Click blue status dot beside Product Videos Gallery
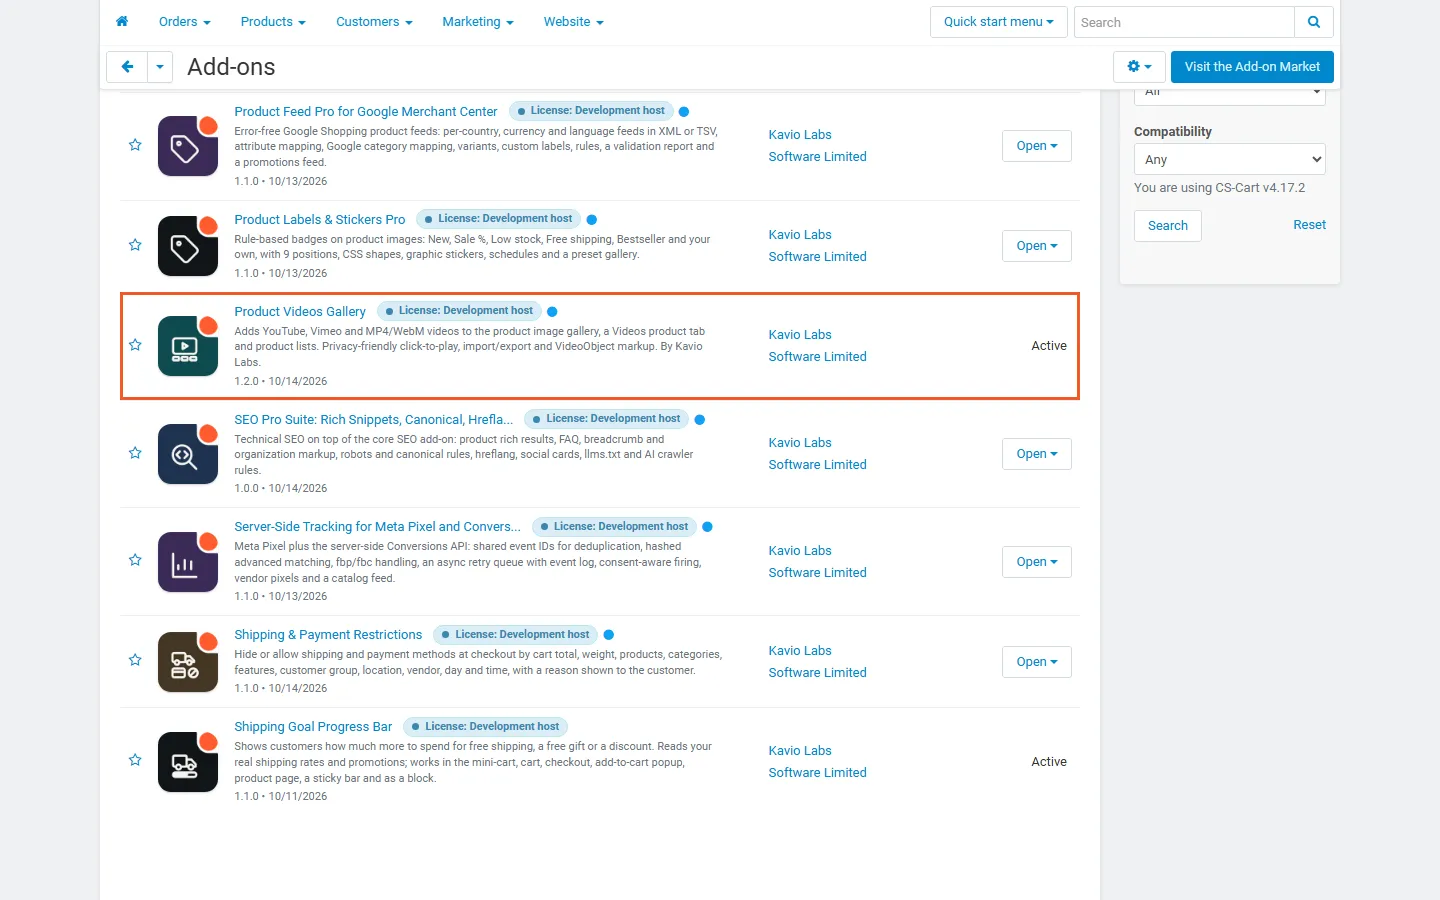Image resolution: width=1440 pixels, height=900 pixels. coord(552,312)
